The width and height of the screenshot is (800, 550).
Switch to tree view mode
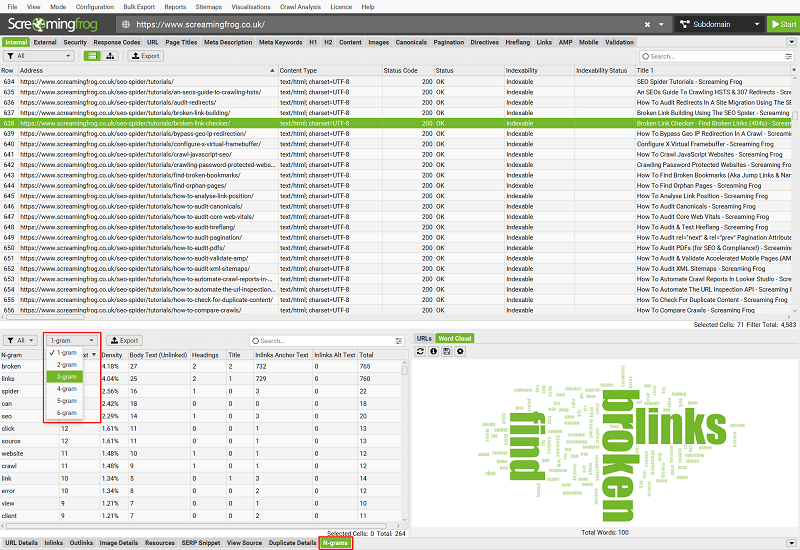pos(110,56)
